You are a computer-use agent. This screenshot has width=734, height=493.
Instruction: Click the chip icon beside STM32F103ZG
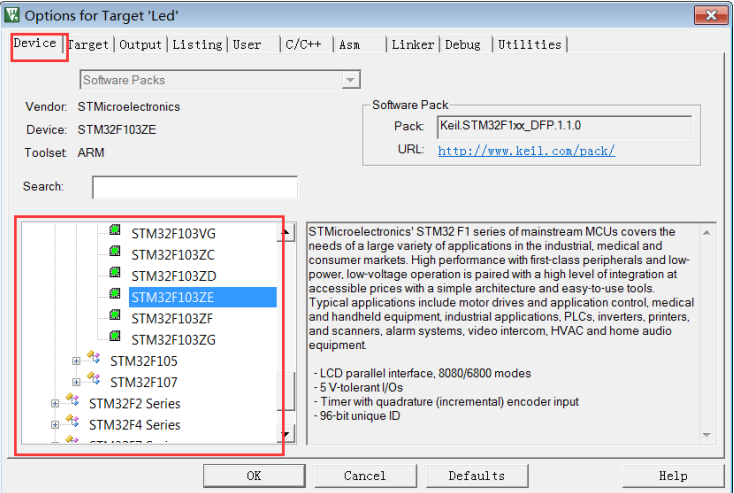tap(115, 336)
